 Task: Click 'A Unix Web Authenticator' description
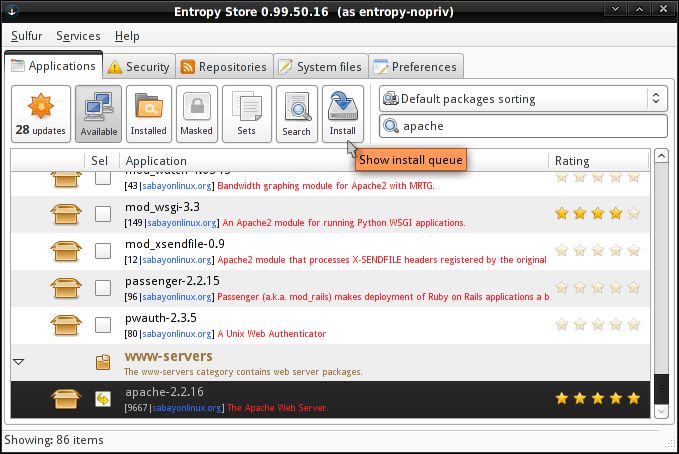tap(272, 334)
